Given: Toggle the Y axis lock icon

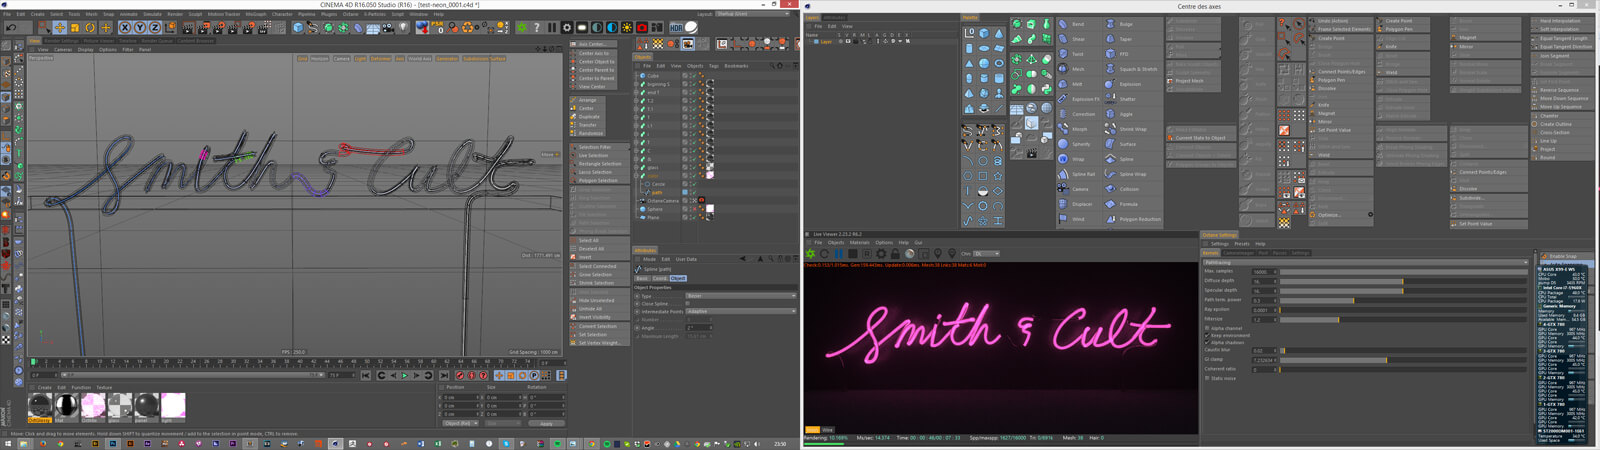Looking at the screenshot, I should click(140, 27).
